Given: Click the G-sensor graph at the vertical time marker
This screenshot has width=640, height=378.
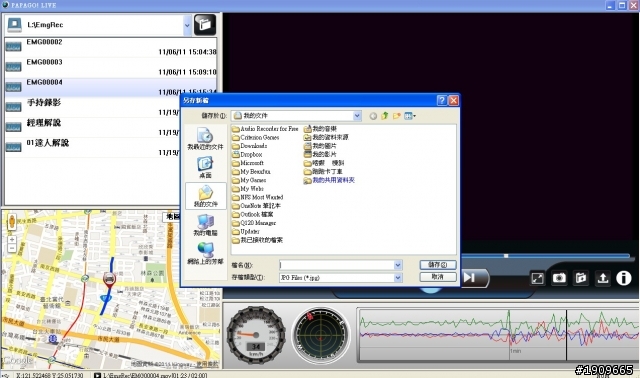Looking at the screenshot, I should point(567,335).
